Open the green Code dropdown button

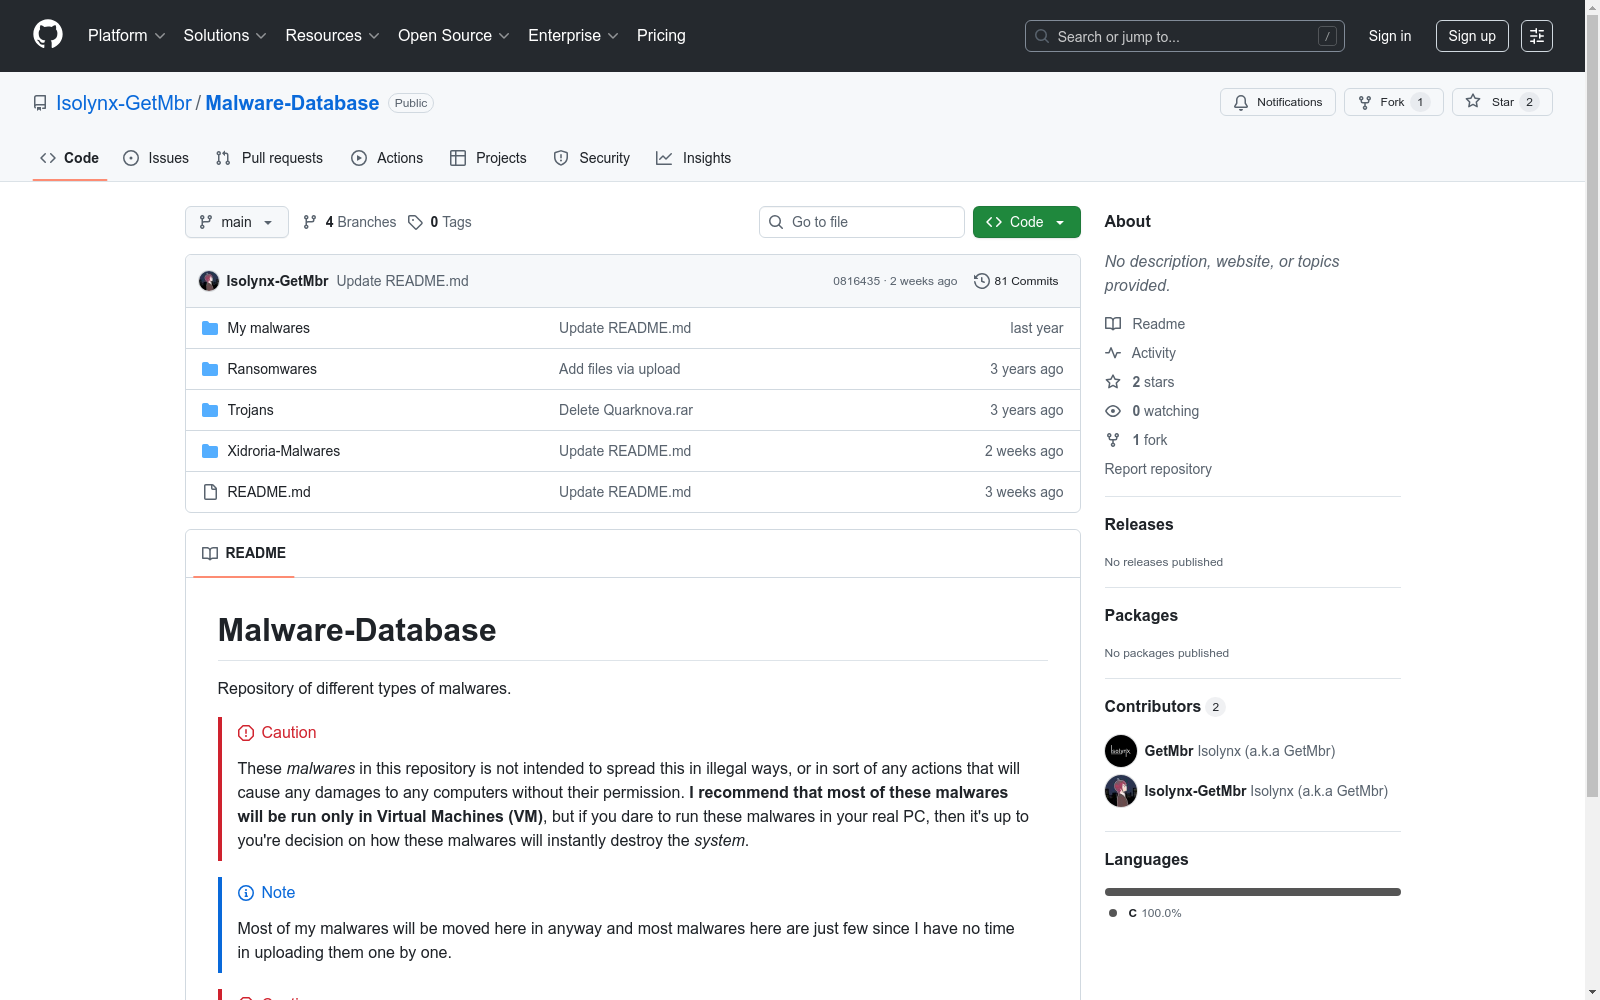click(1026, 222)
